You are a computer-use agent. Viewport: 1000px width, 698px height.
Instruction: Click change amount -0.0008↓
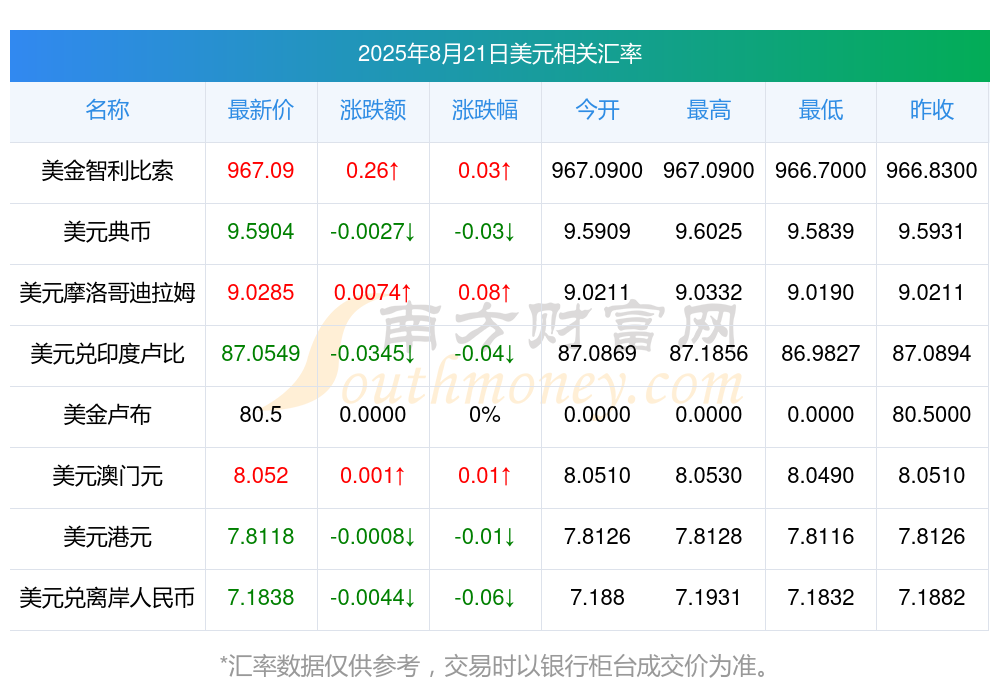[373, 537]
